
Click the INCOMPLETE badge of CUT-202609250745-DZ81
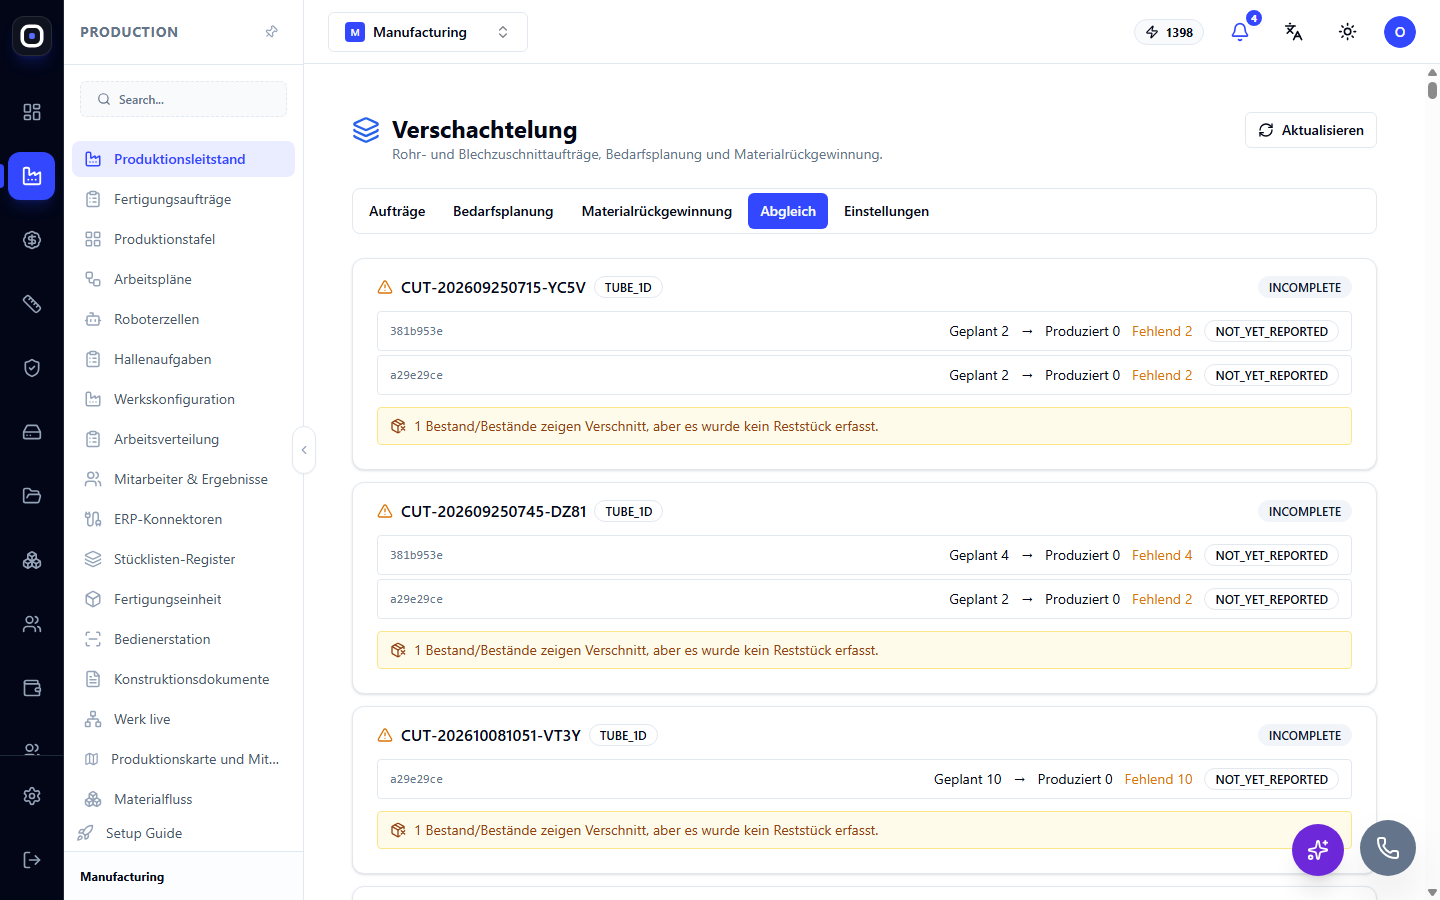(x=1305, y=511)
